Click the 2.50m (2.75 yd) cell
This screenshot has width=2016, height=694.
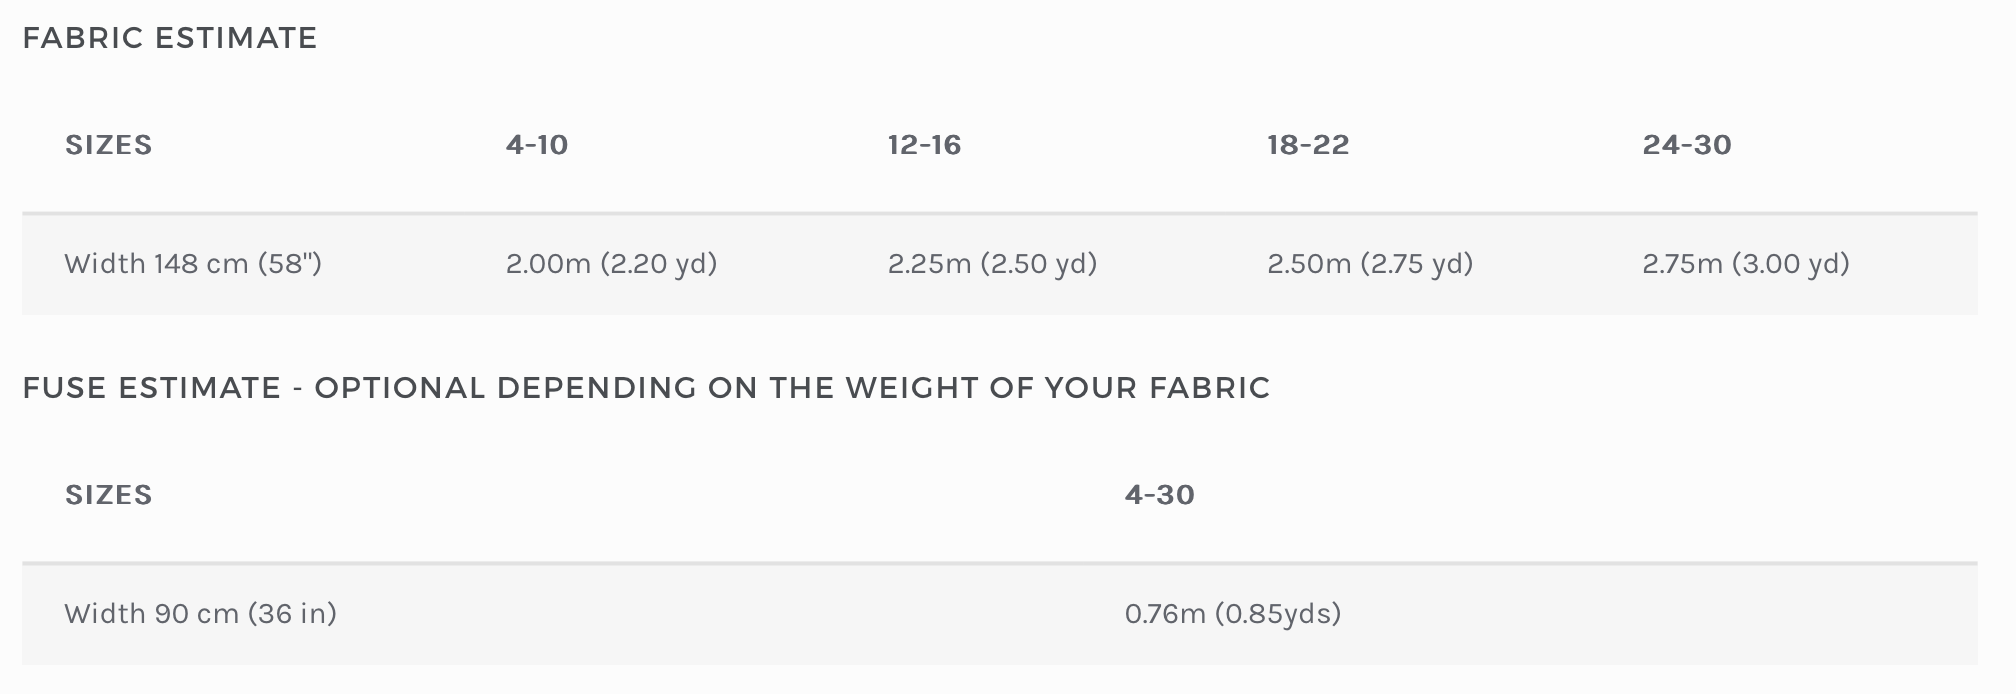tap(1370, 264)
